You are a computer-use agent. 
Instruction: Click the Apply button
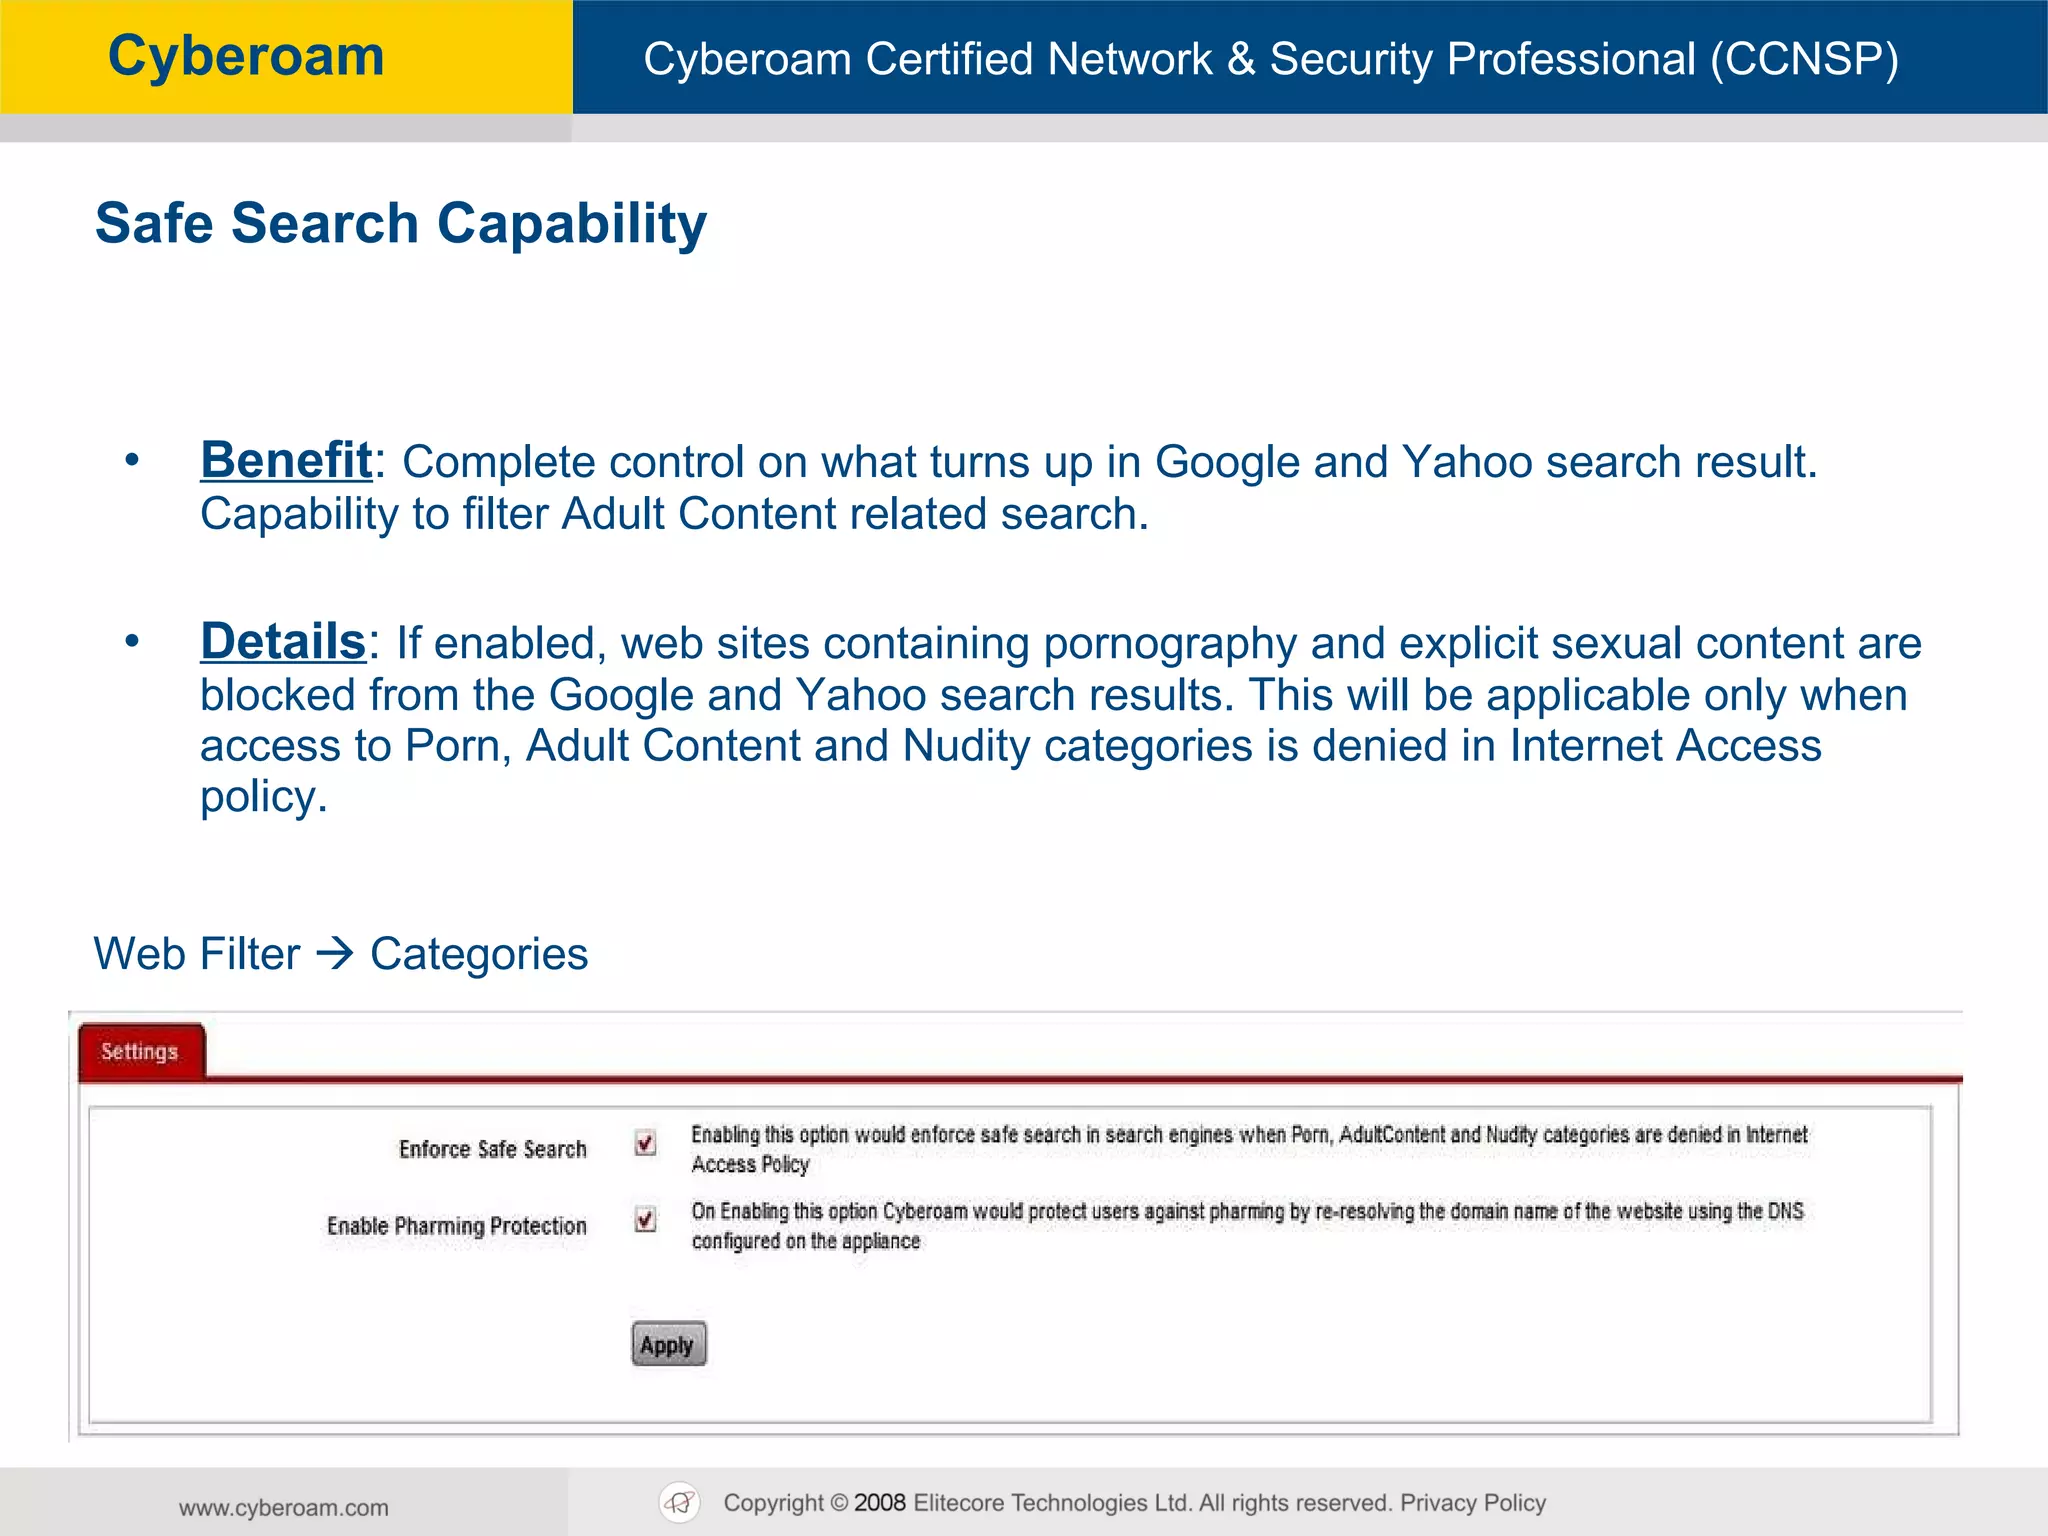tap(668, 1344)
